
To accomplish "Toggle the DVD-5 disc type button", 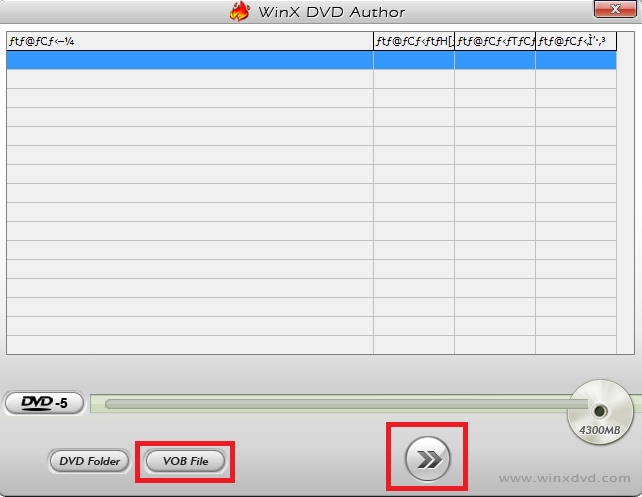I will point(44,403).
